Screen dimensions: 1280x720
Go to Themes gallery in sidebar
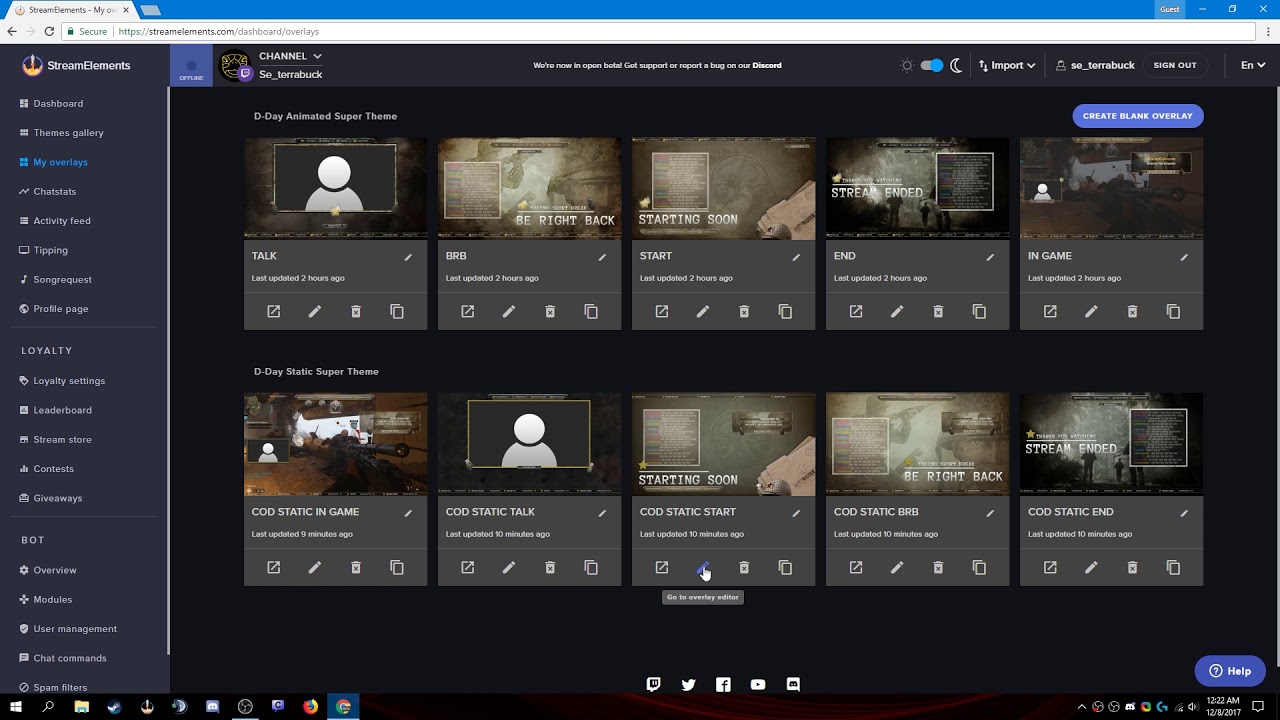[x=68, y=133]
